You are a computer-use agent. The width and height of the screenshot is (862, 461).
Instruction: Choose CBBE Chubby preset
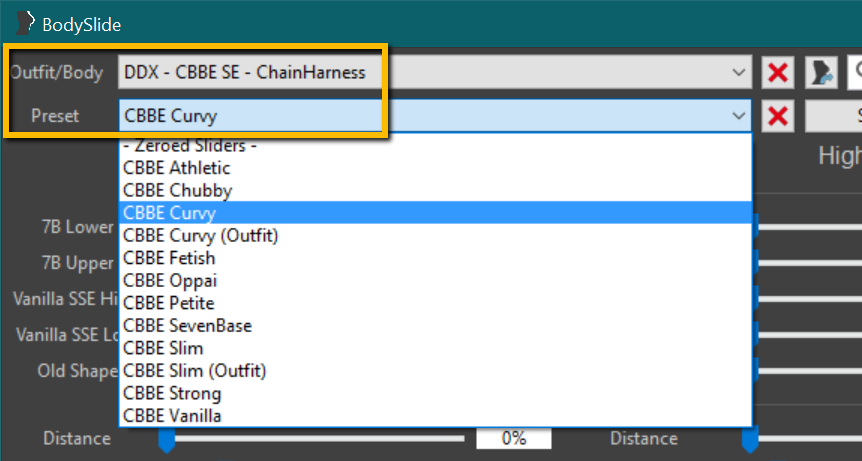[x=435, y=190]
